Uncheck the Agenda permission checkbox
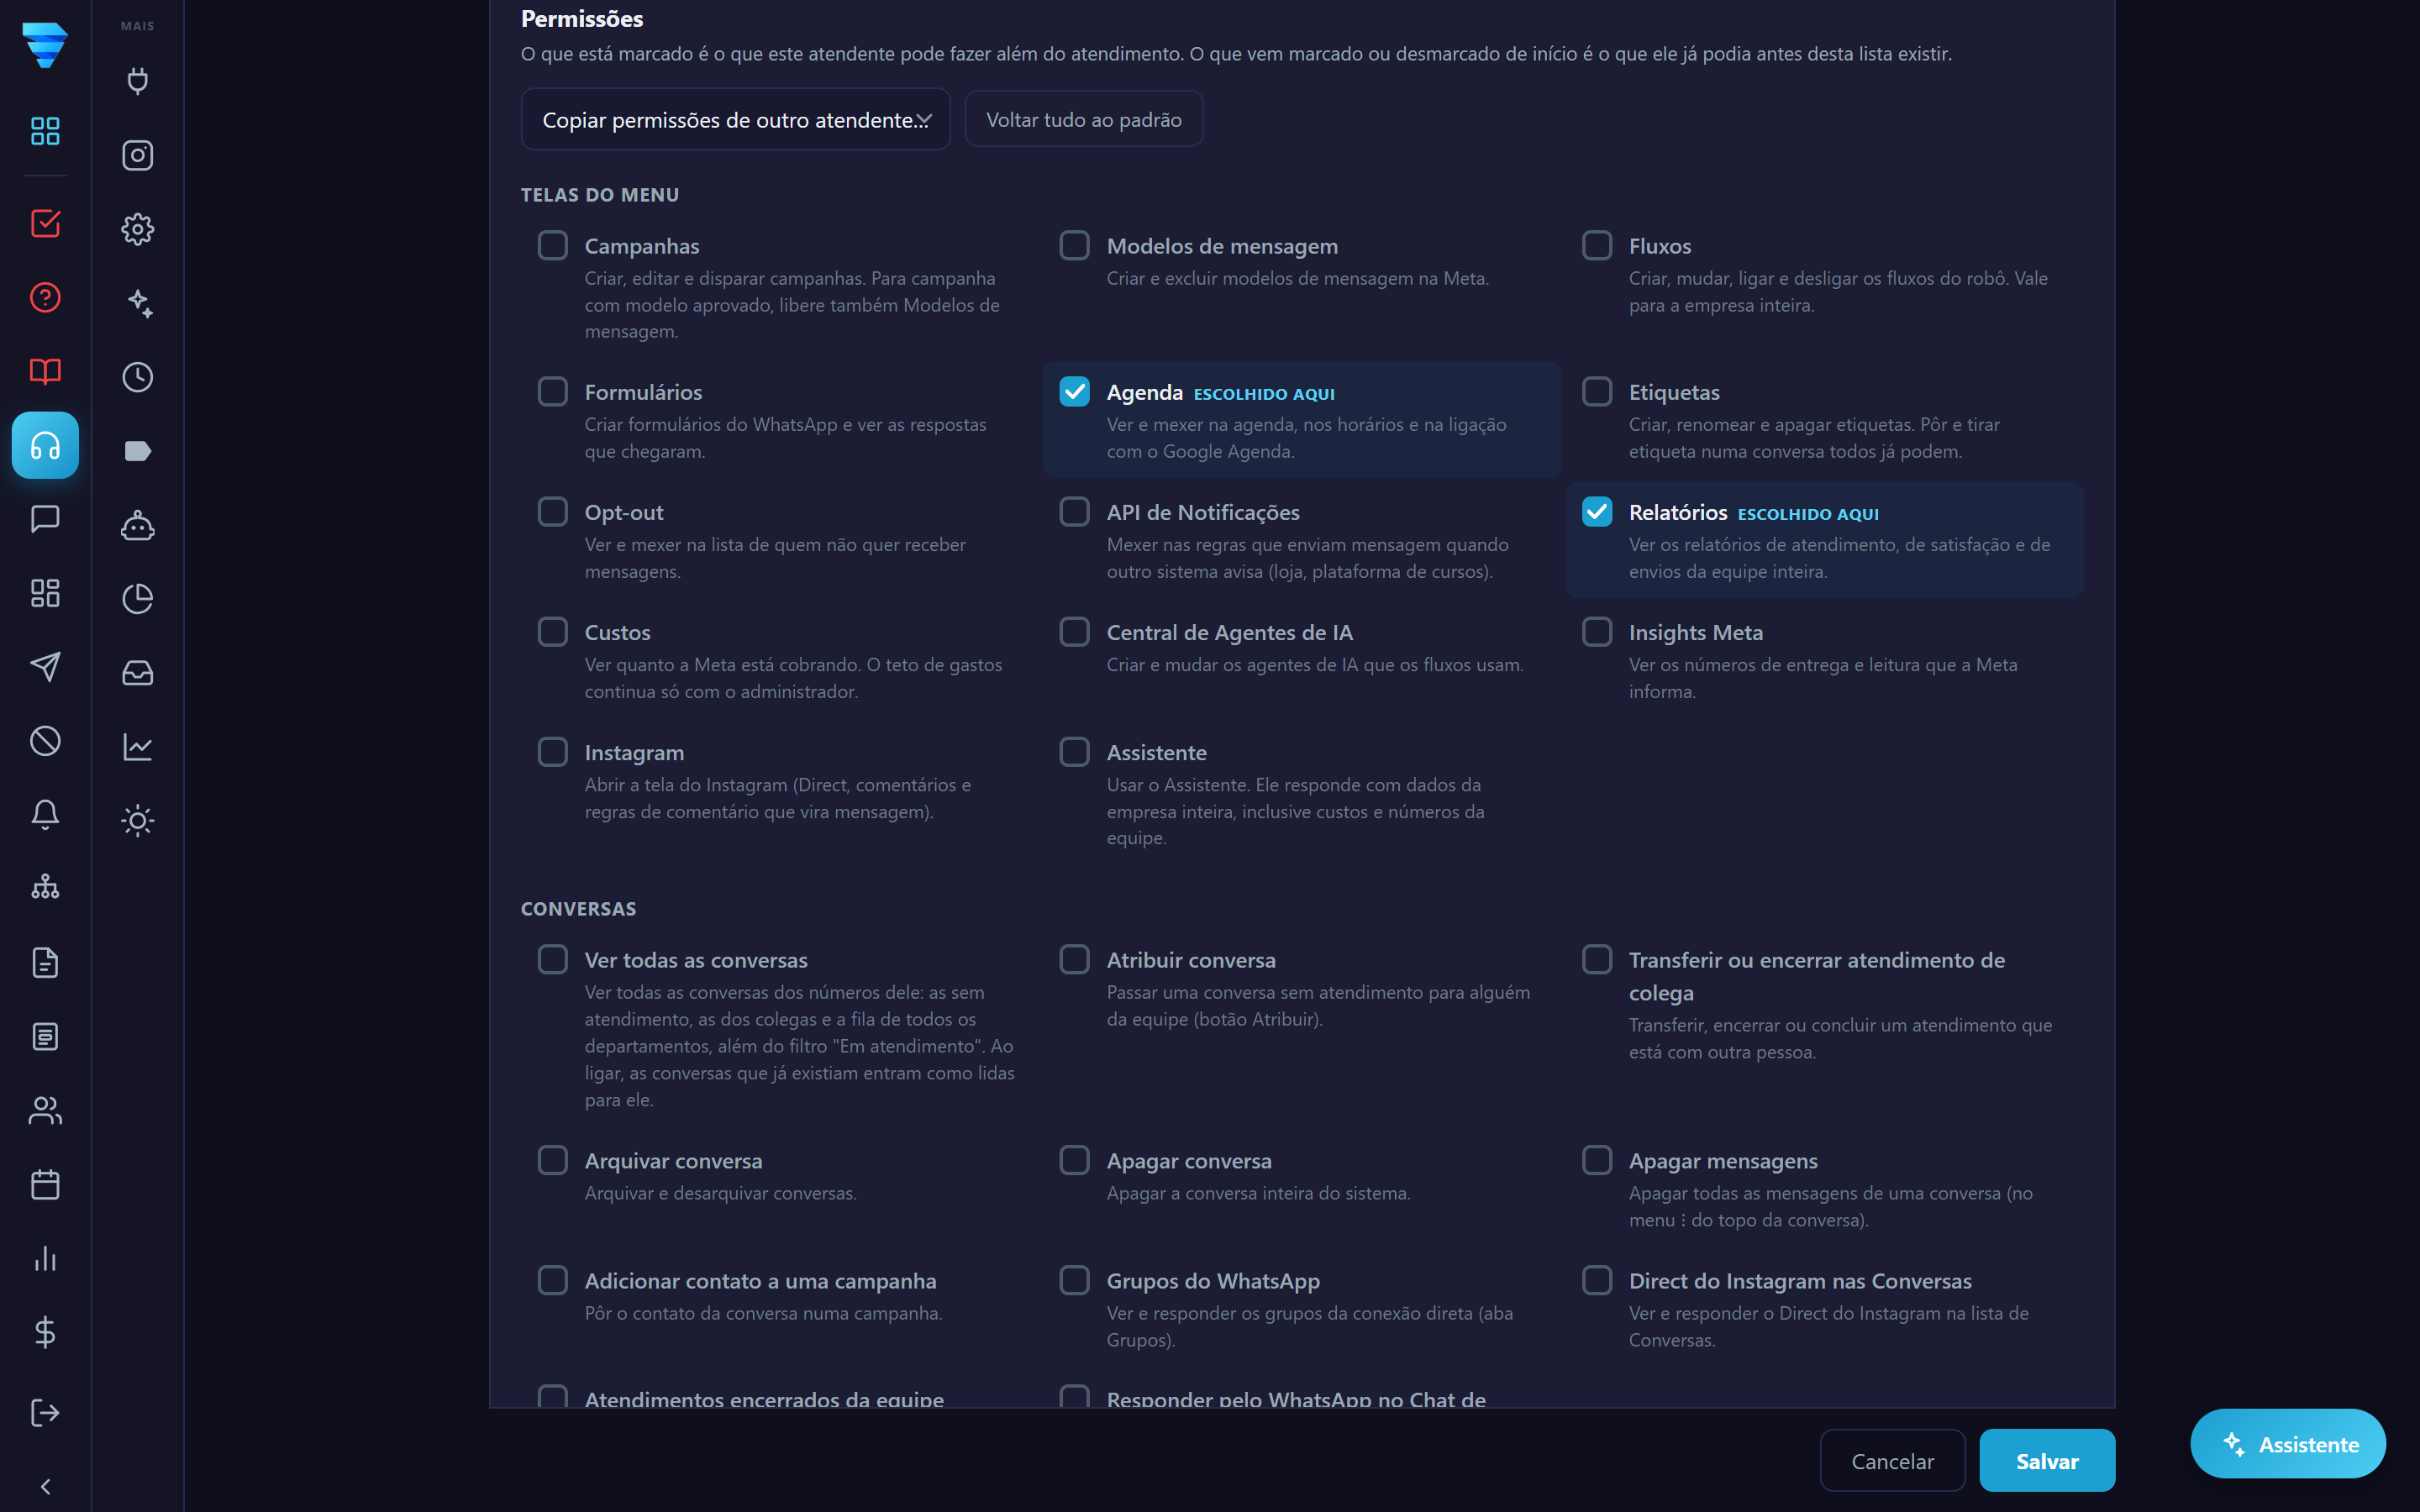This screenshot has height=1512, width=2420. pyautogui.click(x=1074, y=391)
